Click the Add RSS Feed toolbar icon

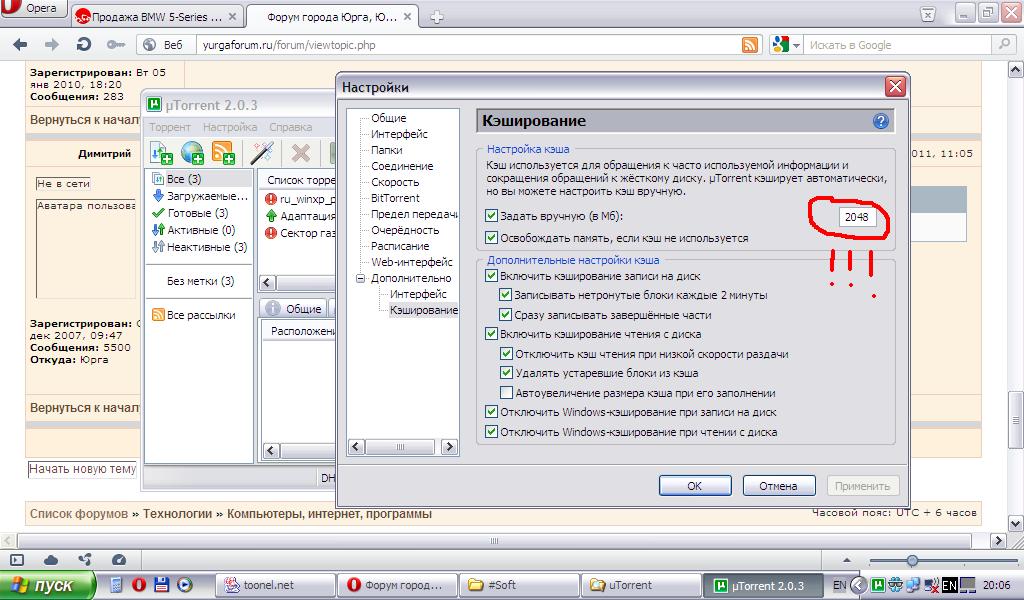[x=223, y=153]
